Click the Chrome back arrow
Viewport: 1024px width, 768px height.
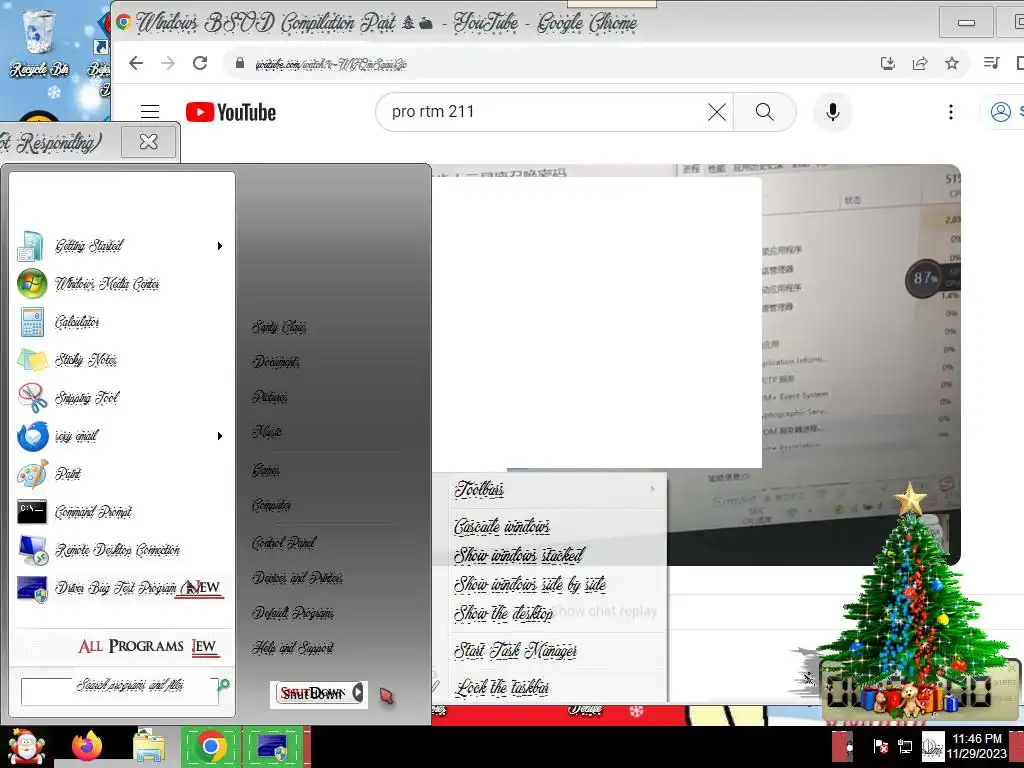point(136,63)
